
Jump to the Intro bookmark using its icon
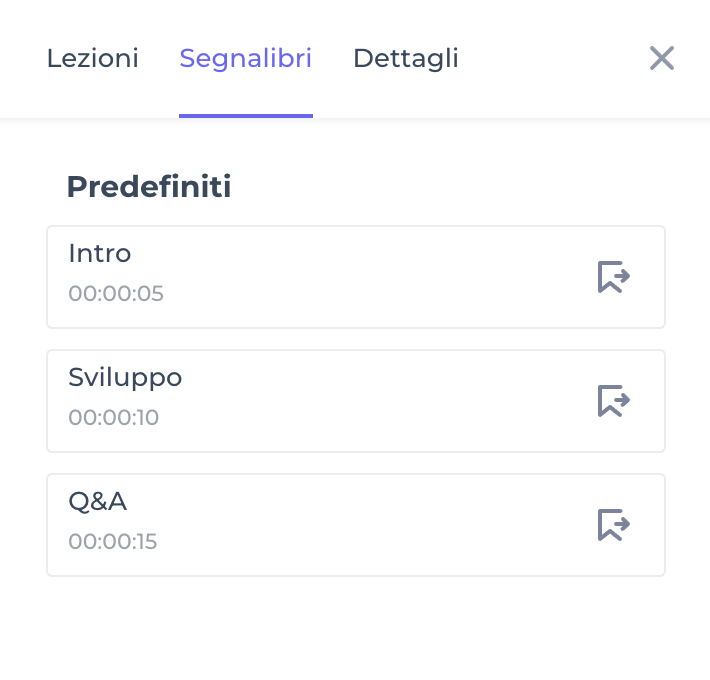point(614,277)
